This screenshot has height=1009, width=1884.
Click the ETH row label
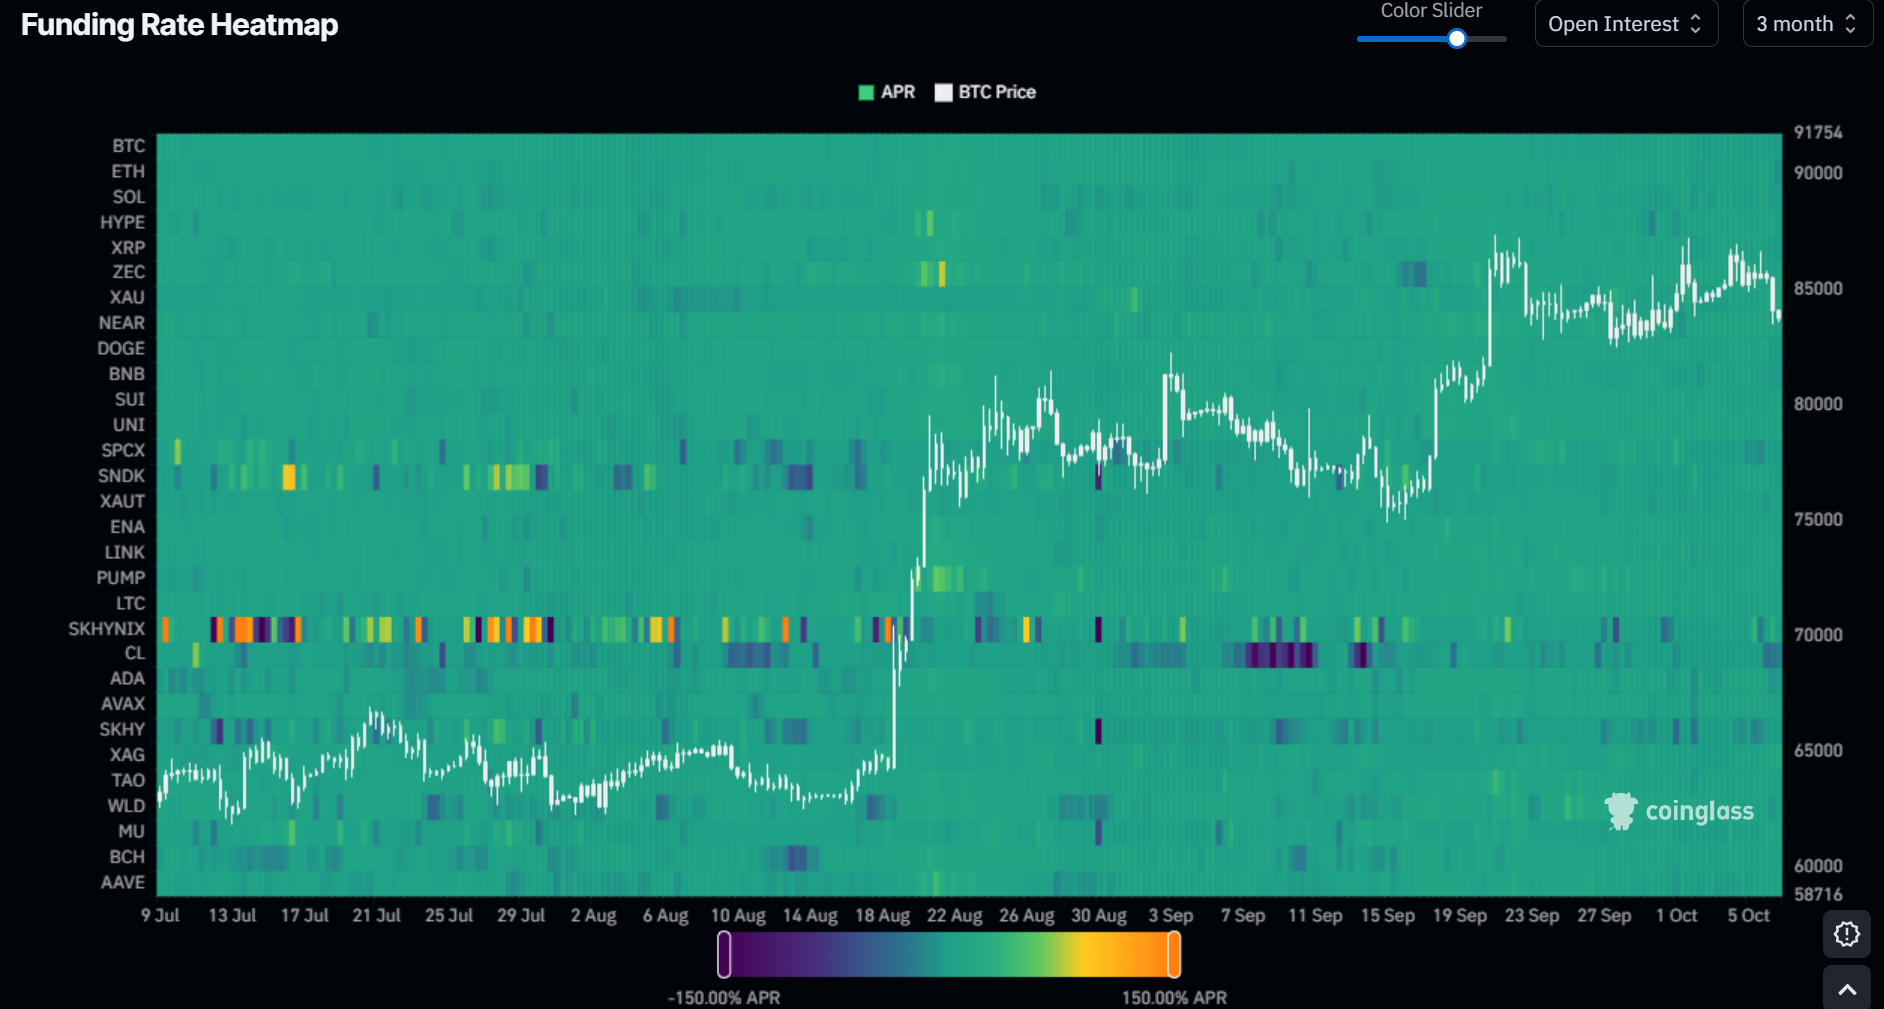pyautogui.click(x=128, y=172)
